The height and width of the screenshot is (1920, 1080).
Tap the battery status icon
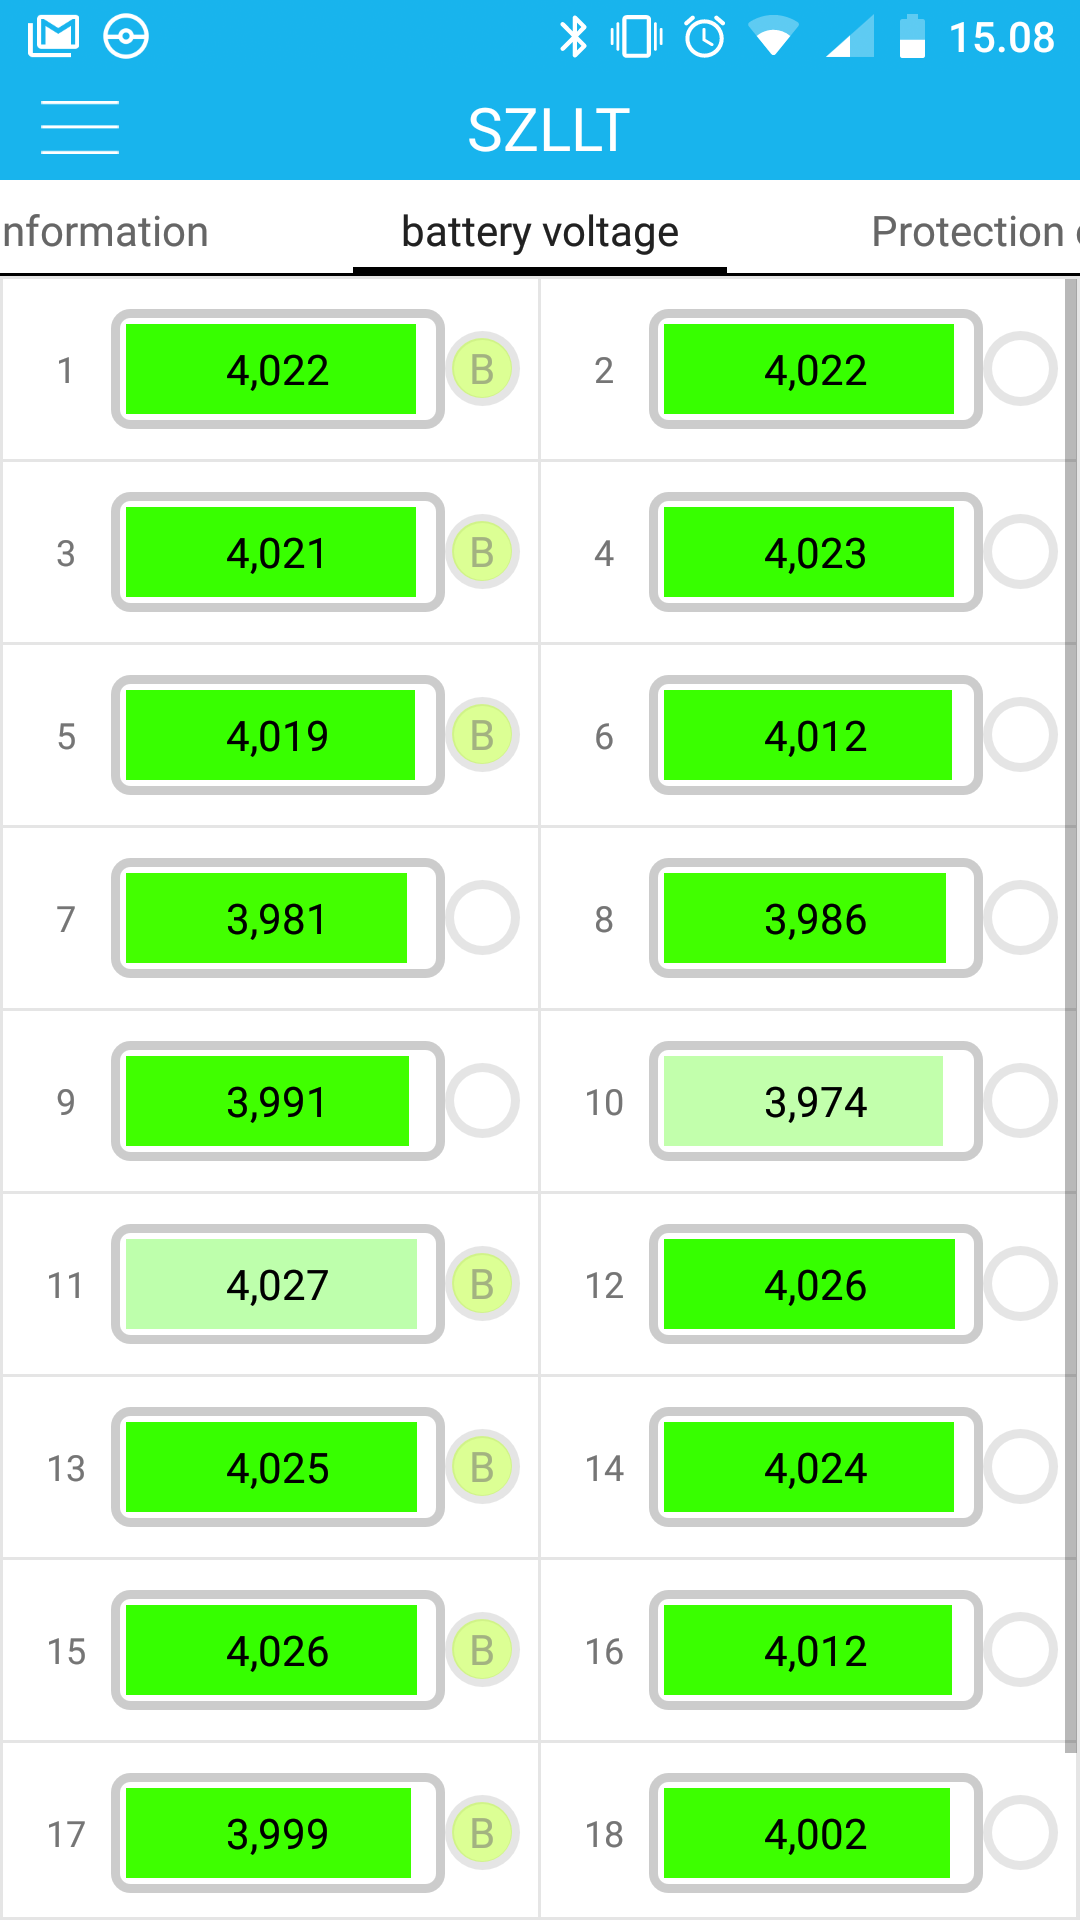(912, 37)
